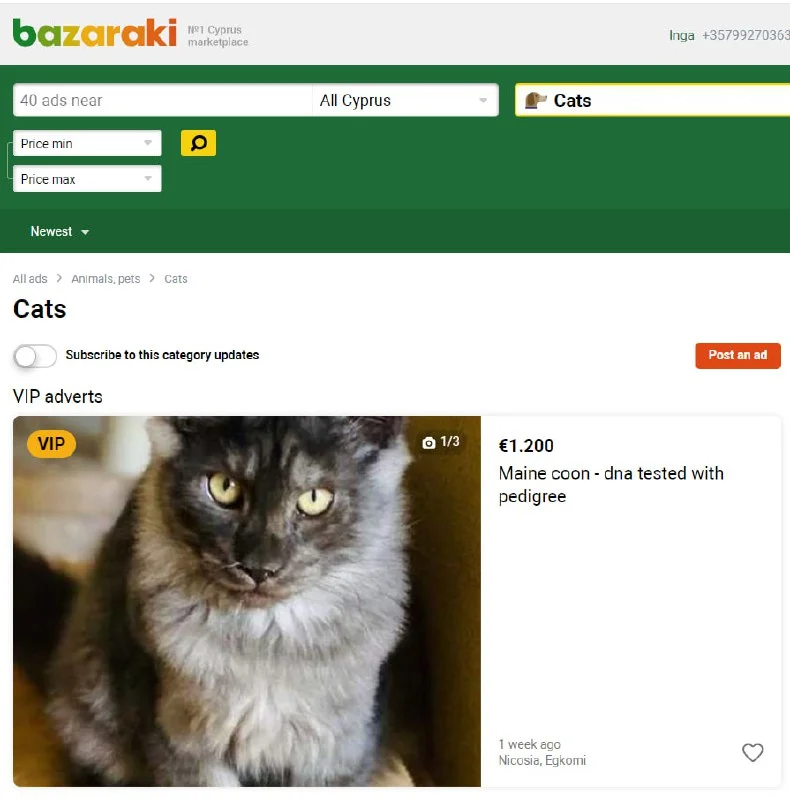The height and width of the screenshot is (800, 790).
Task: Open Maine coon dna tested listing title
Action: (611, 484)
